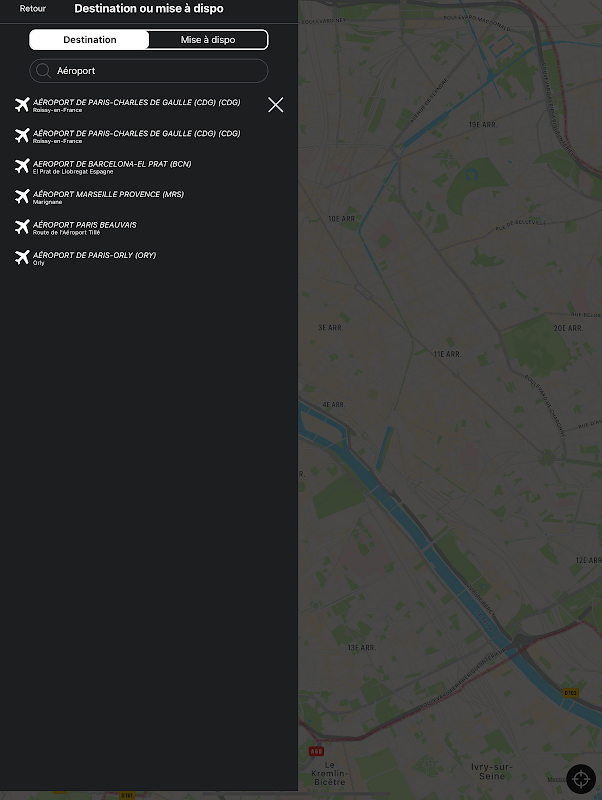Click Ivry-sur-Seine on the map

(x=491, y=771)
